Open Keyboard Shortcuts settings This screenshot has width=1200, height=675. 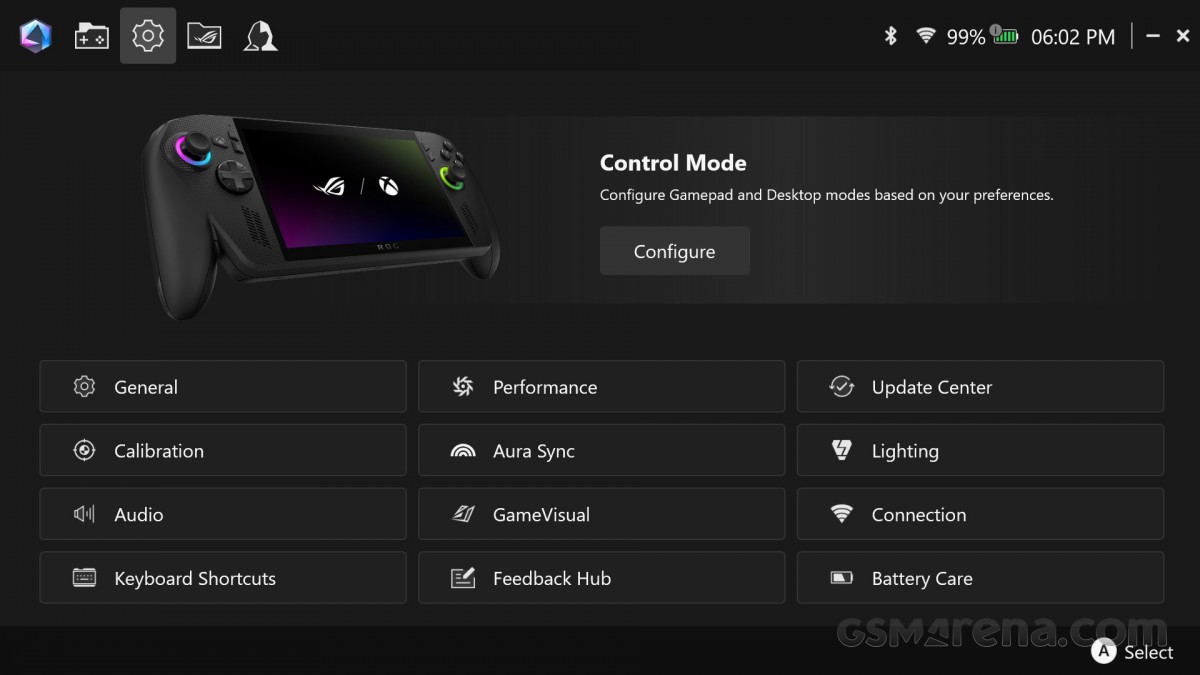coord(223,578)
